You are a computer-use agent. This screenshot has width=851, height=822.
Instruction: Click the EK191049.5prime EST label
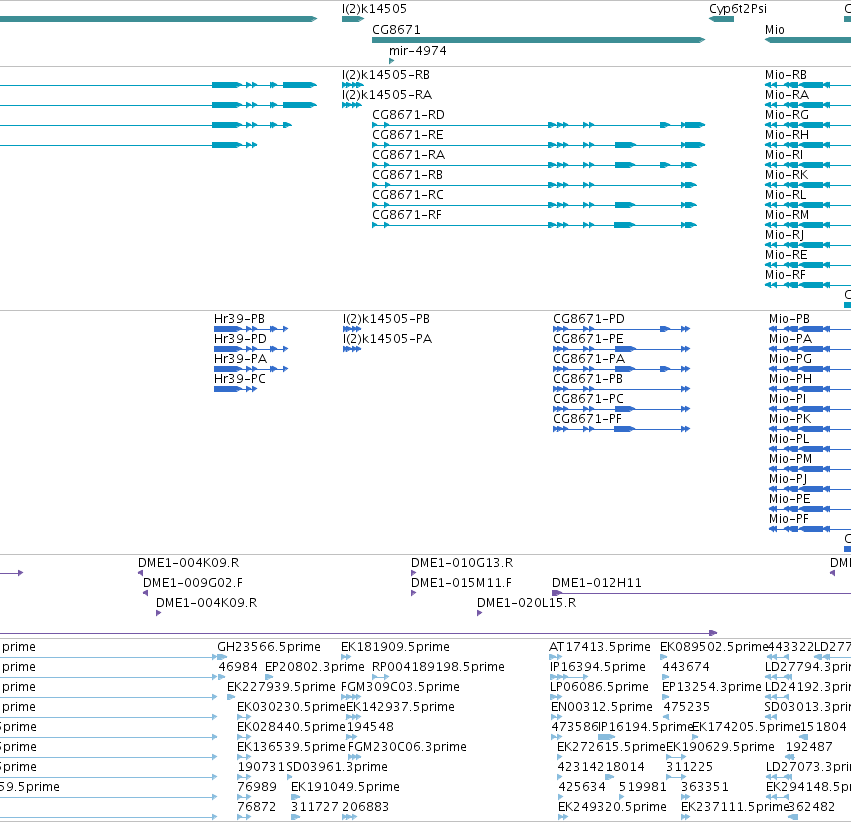(x=345, y=787)
